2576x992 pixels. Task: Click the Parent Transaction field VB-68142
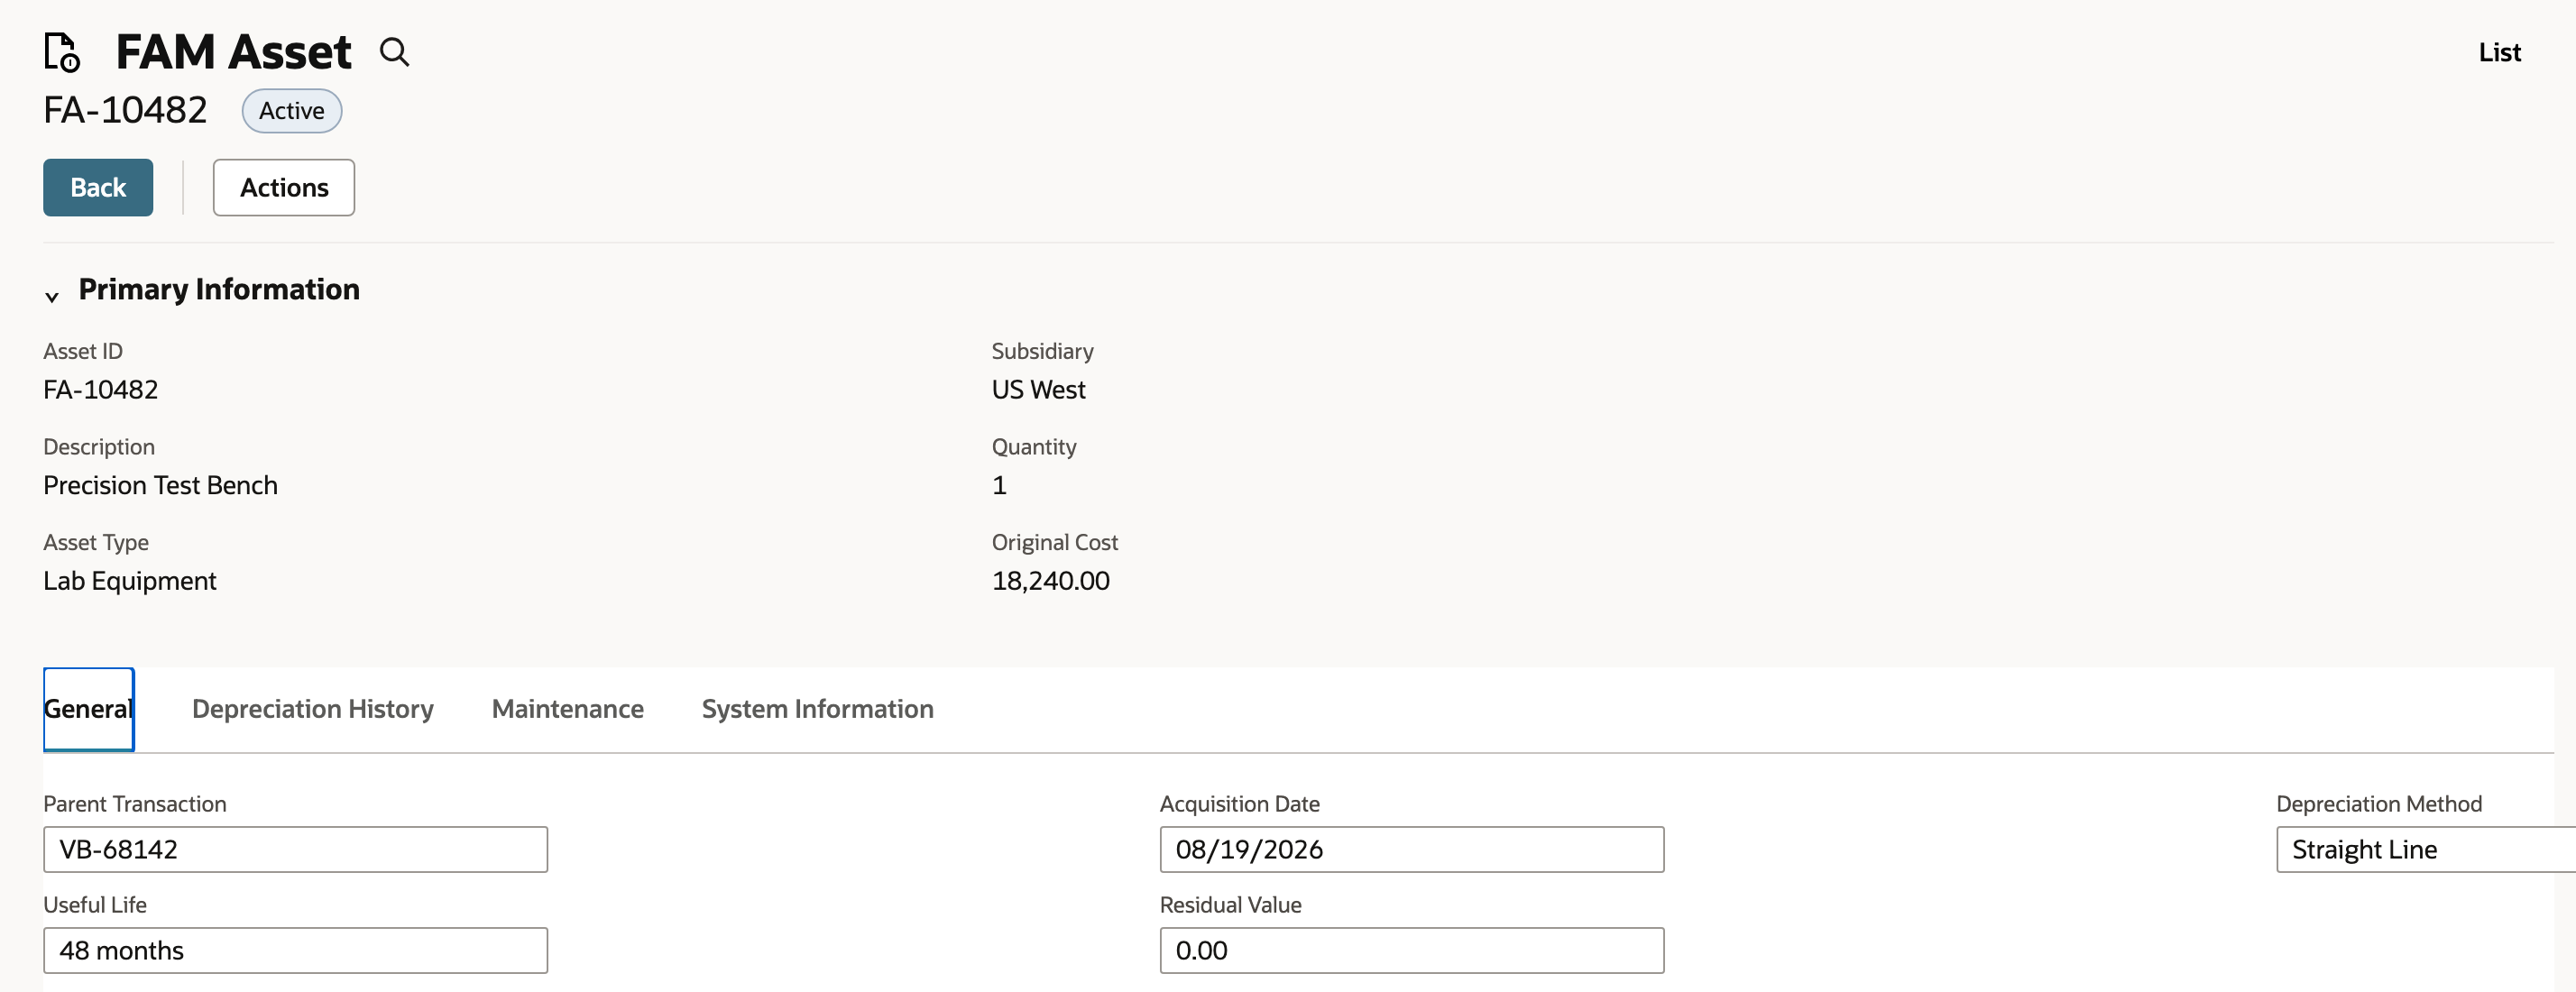[295, 849]
